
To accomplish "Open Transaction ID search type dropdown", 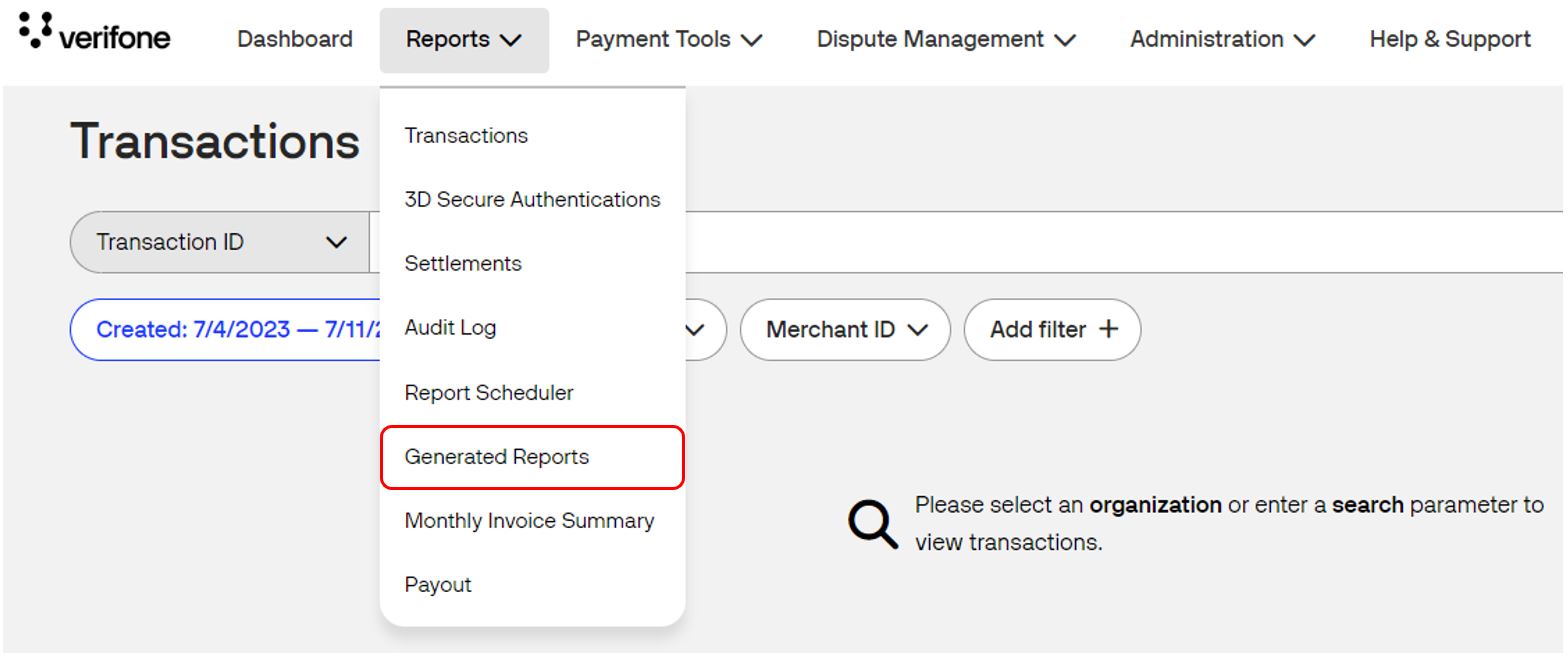I will (x=220, y=242).
